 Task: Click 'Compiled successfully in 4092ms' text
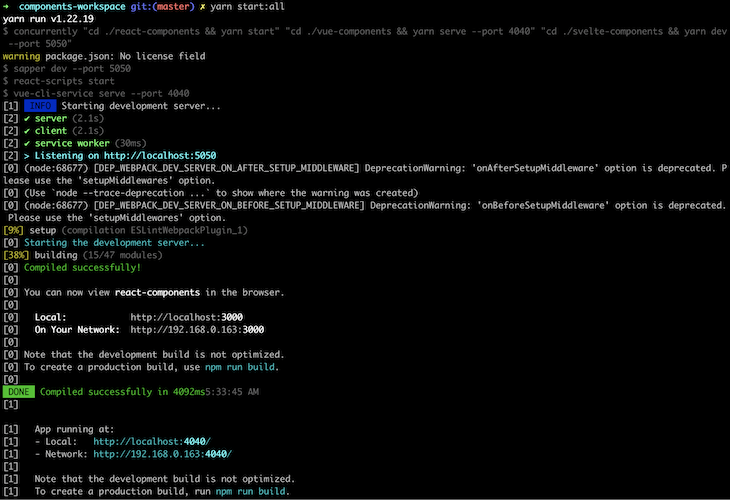122,392
